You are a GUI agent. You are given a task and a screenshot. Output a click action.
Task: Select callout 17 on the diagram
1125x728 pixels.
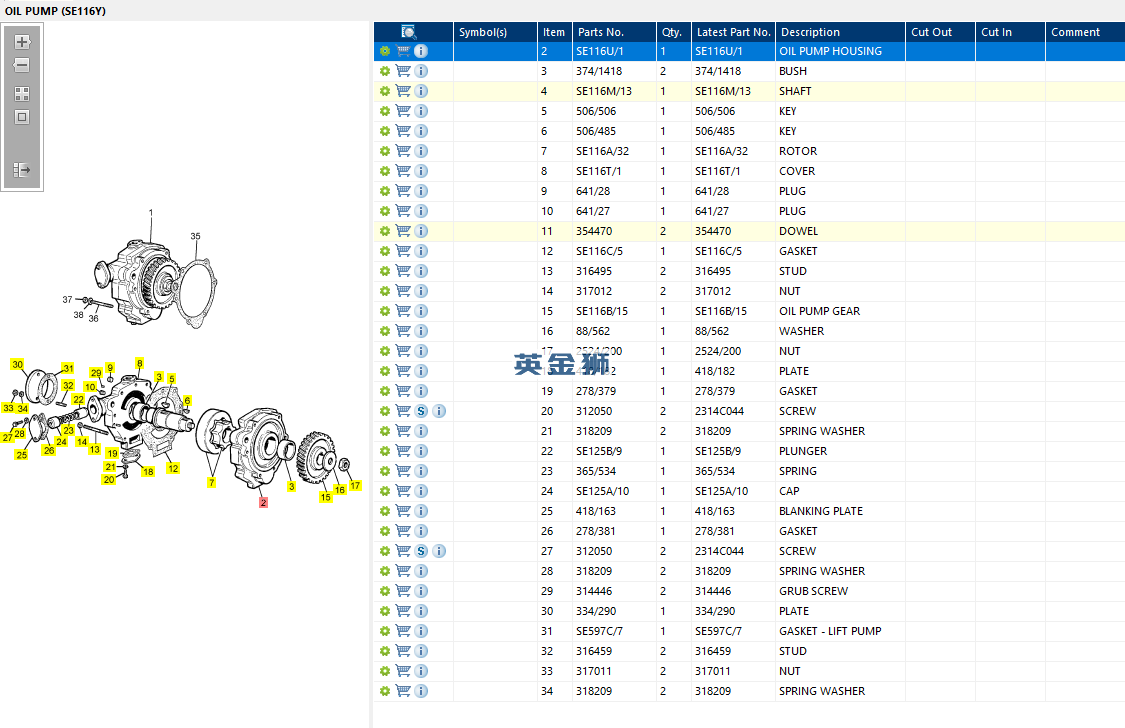tap(355, 486)
